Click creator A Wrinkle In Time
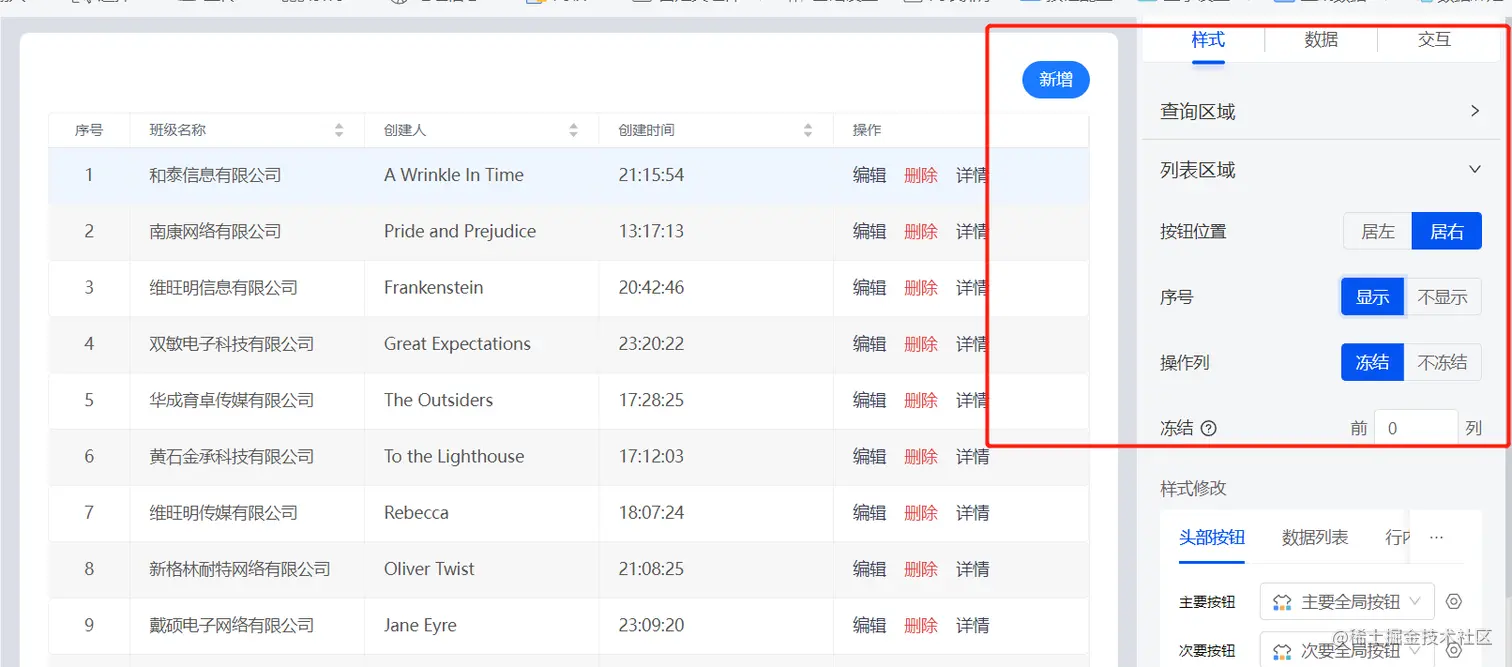This screenshot has width=1512, height=667. 454,175
